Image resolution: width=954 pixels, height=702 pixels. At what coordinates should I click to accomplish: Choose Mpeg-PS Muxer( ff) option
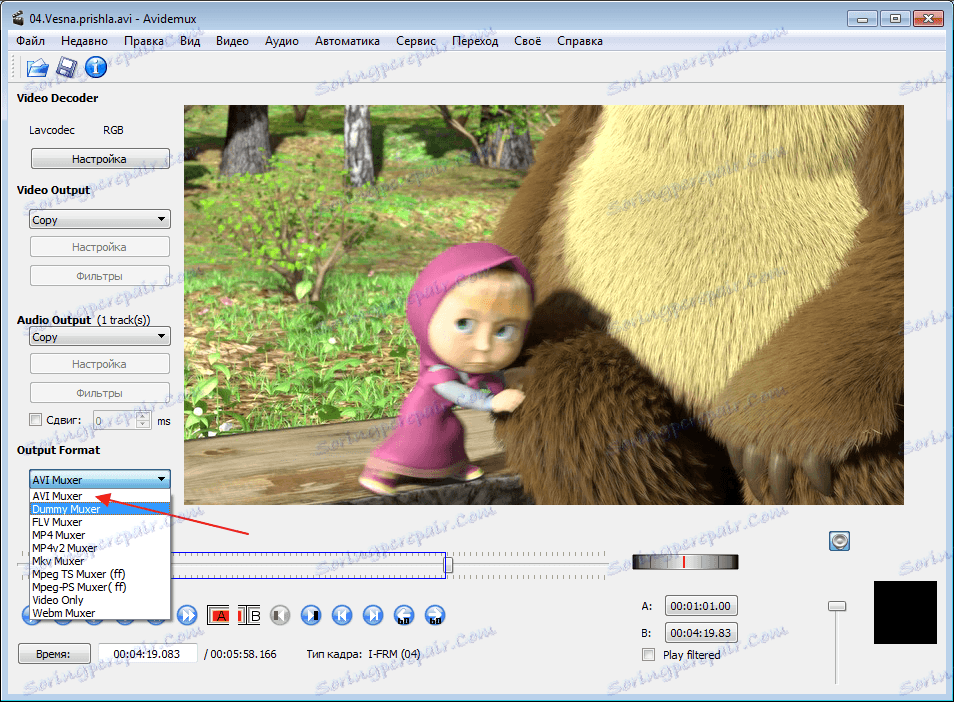(100, 587)
